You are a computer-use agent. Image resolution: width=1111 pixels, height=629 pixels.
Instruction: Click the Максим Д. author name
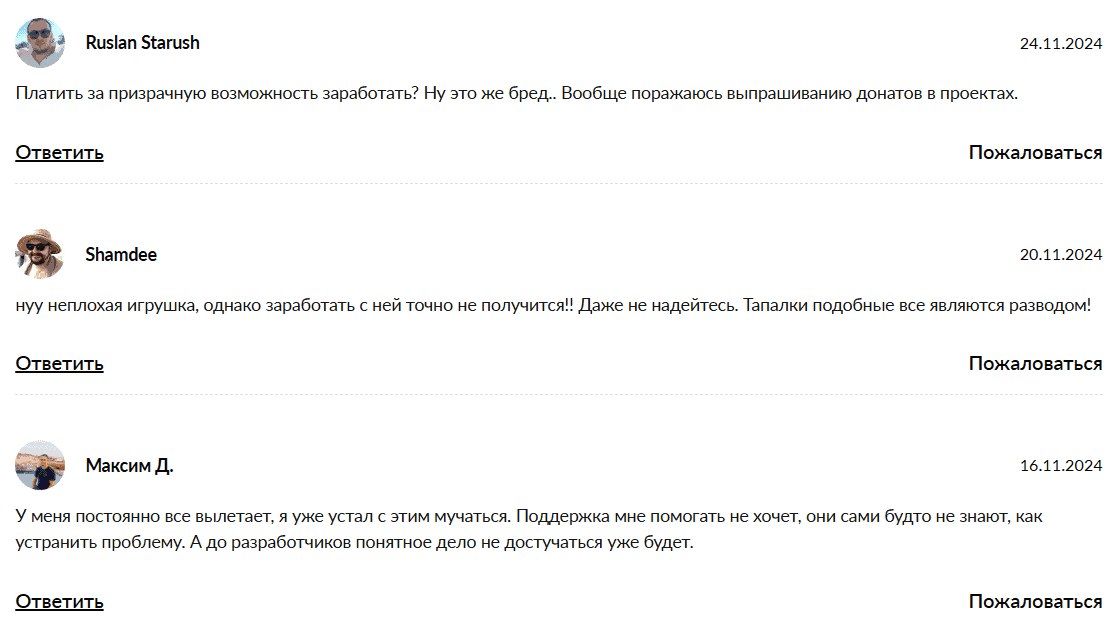[129, 465]
